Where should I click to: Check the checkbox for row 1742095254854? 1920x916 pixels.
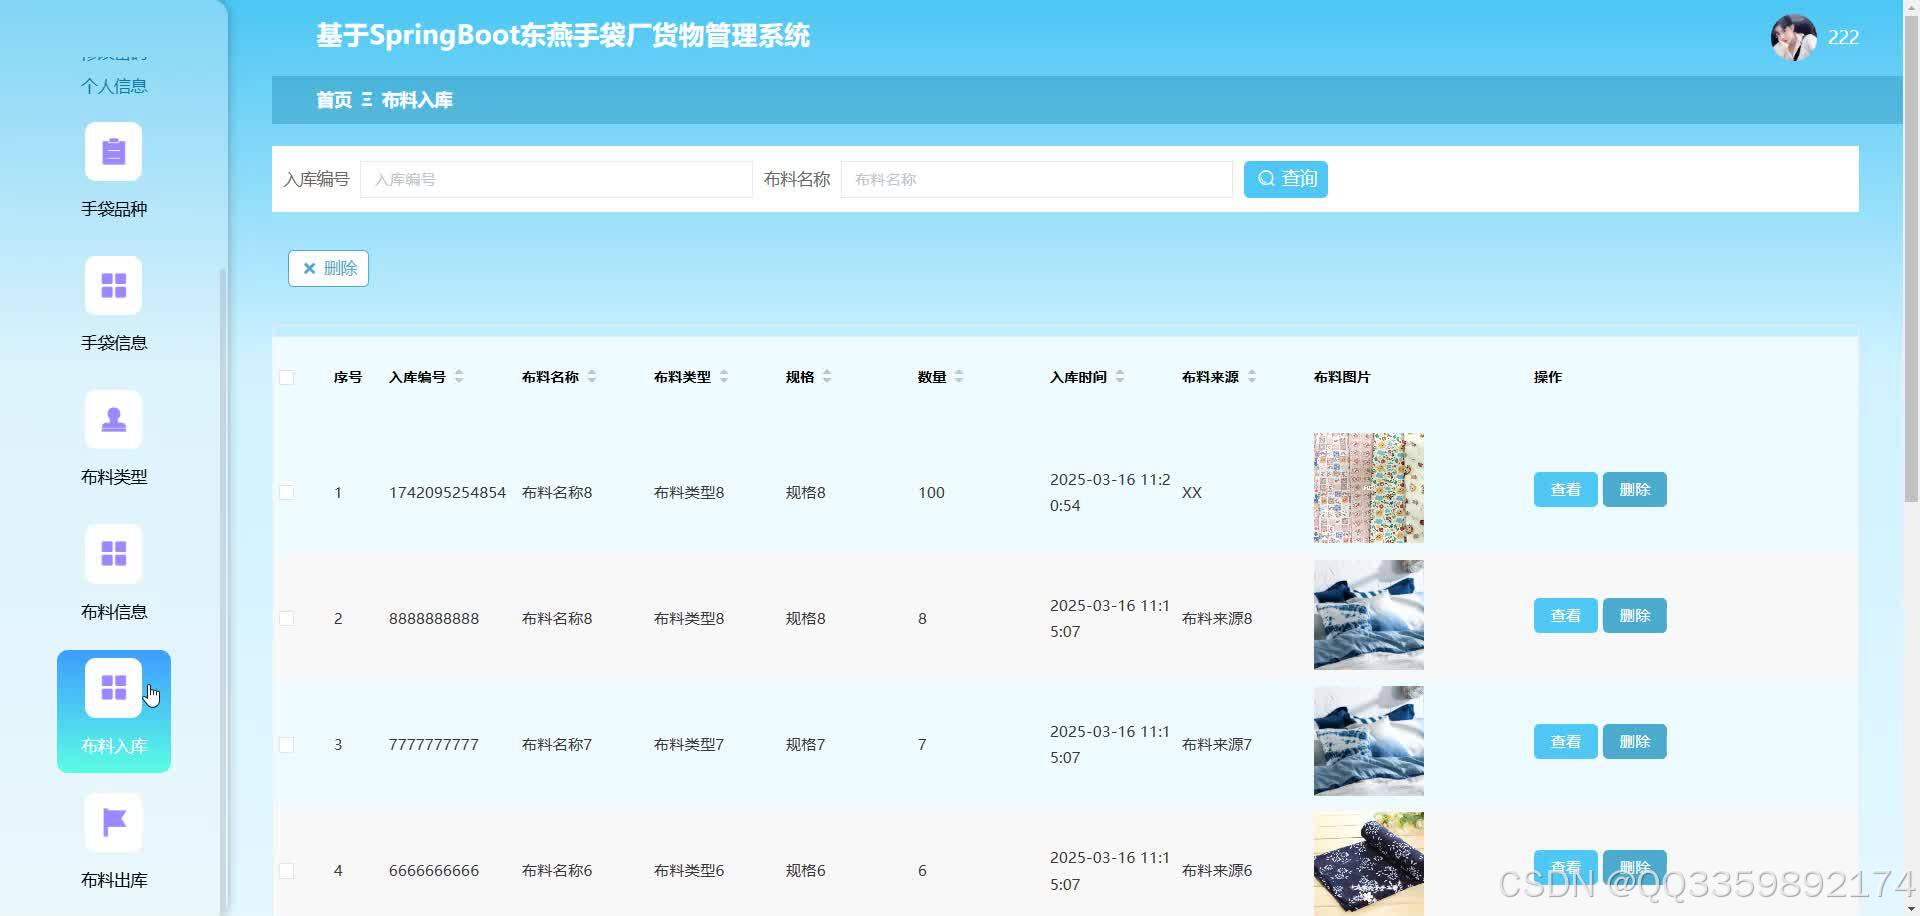tap(287, 492)
